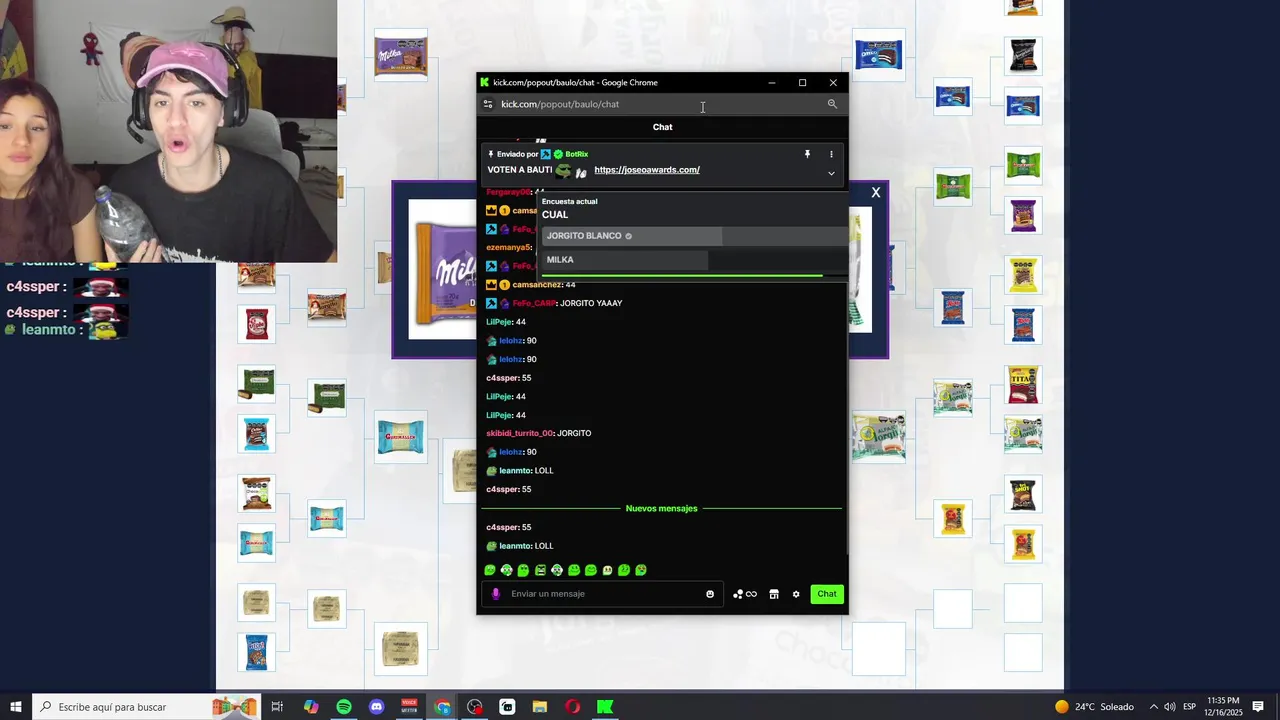Open the Copilot icon on the taskbar
Image resolution: width=1280 pixels, height=720 pixels.
[311, 707]
